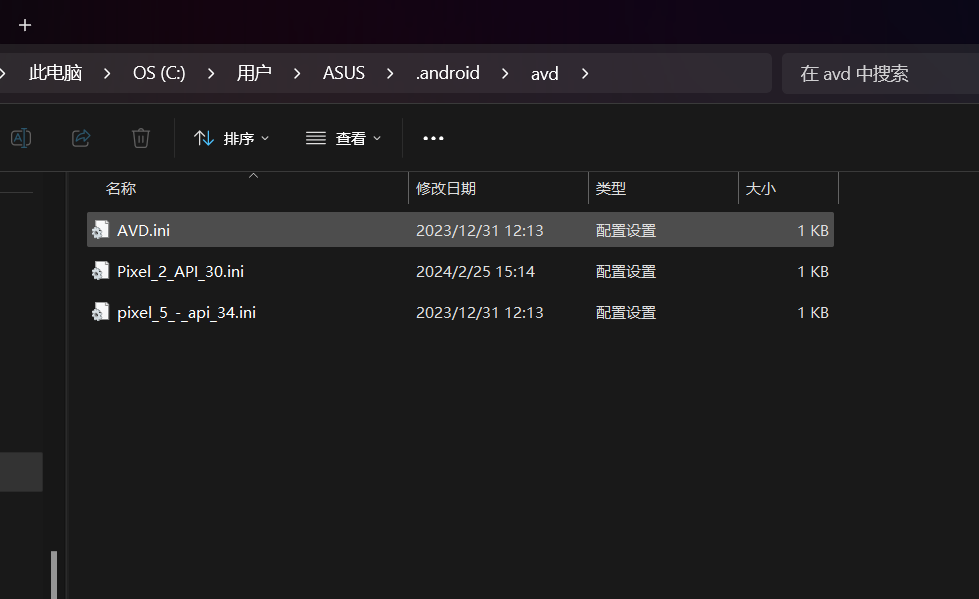This screenshot has height=599, width=979.
Task: Click the date 2024/2/25 15:14
Action: pos(475,271)
